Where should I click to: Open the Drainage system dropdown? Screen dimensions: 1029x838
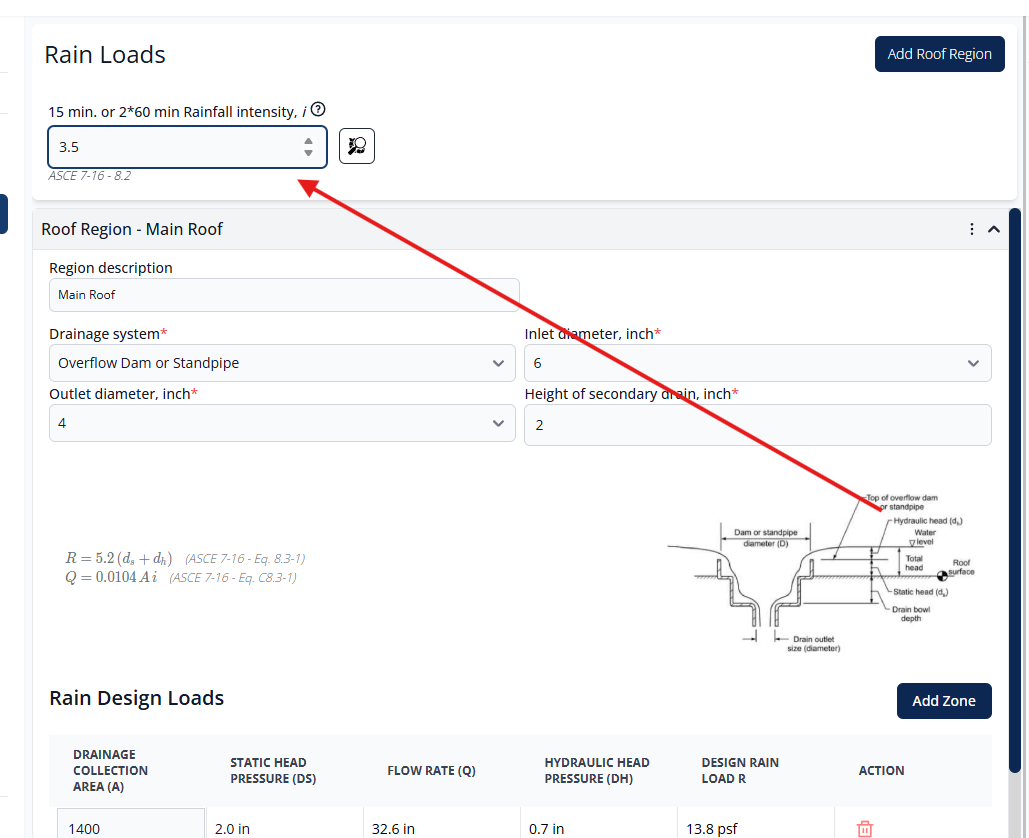[x=282, y=363]
